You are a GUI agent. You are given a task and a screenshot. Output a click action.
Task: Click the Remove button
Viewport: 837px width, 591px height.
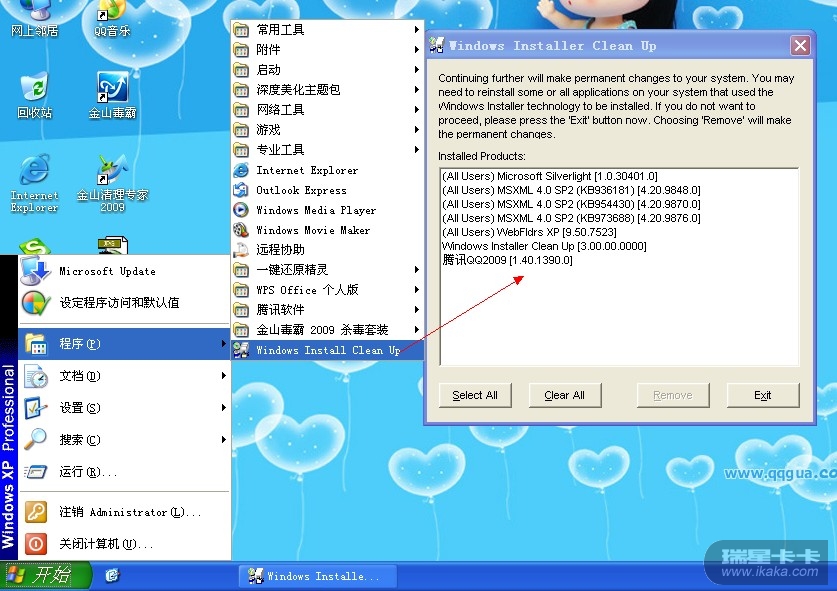(x=673, y=396)
